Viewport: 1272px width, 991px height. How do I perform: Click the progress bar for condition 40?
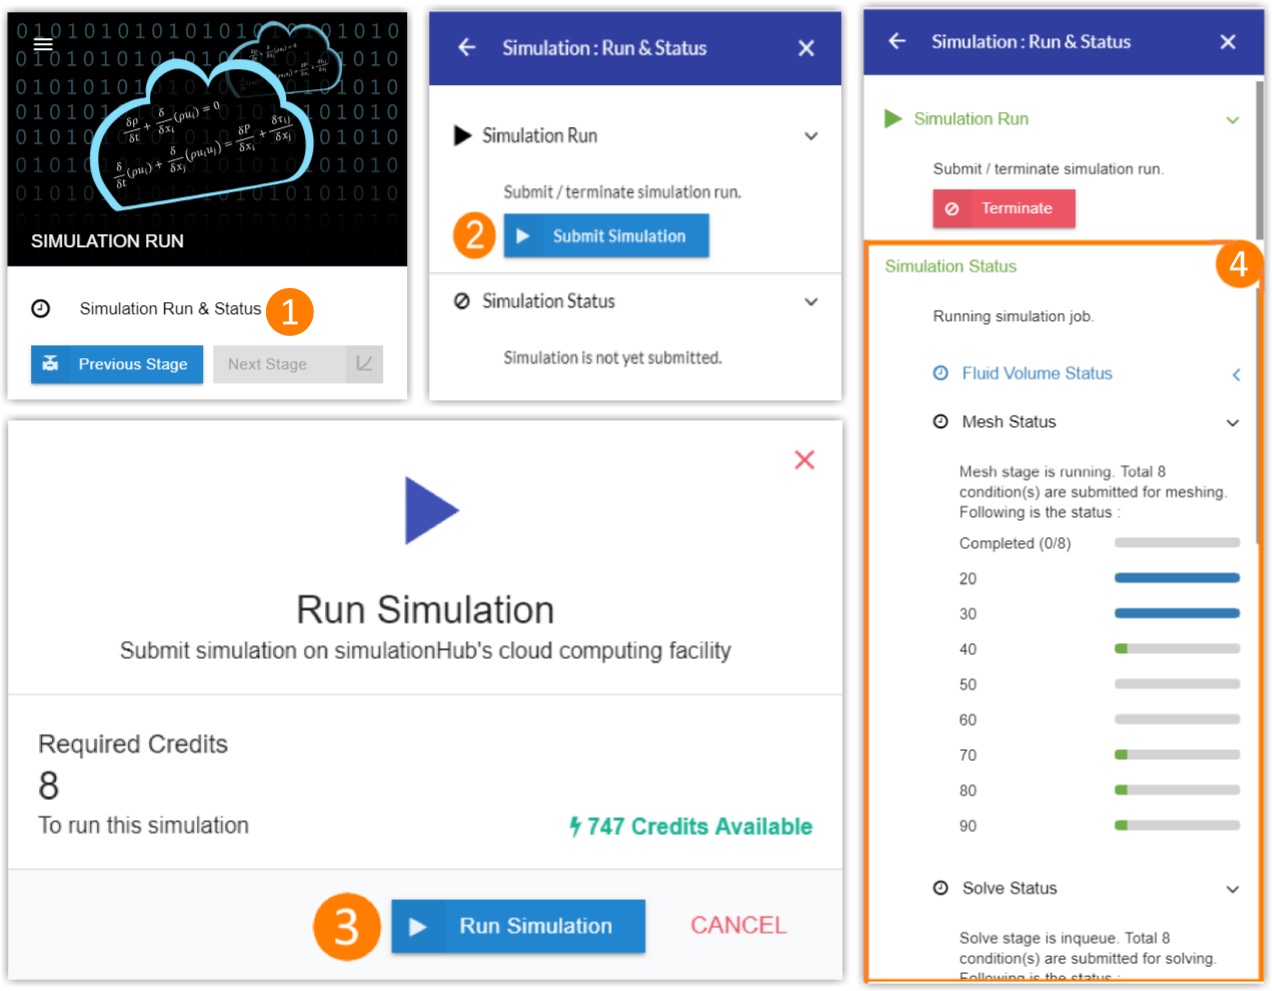tap(1177, 649)
